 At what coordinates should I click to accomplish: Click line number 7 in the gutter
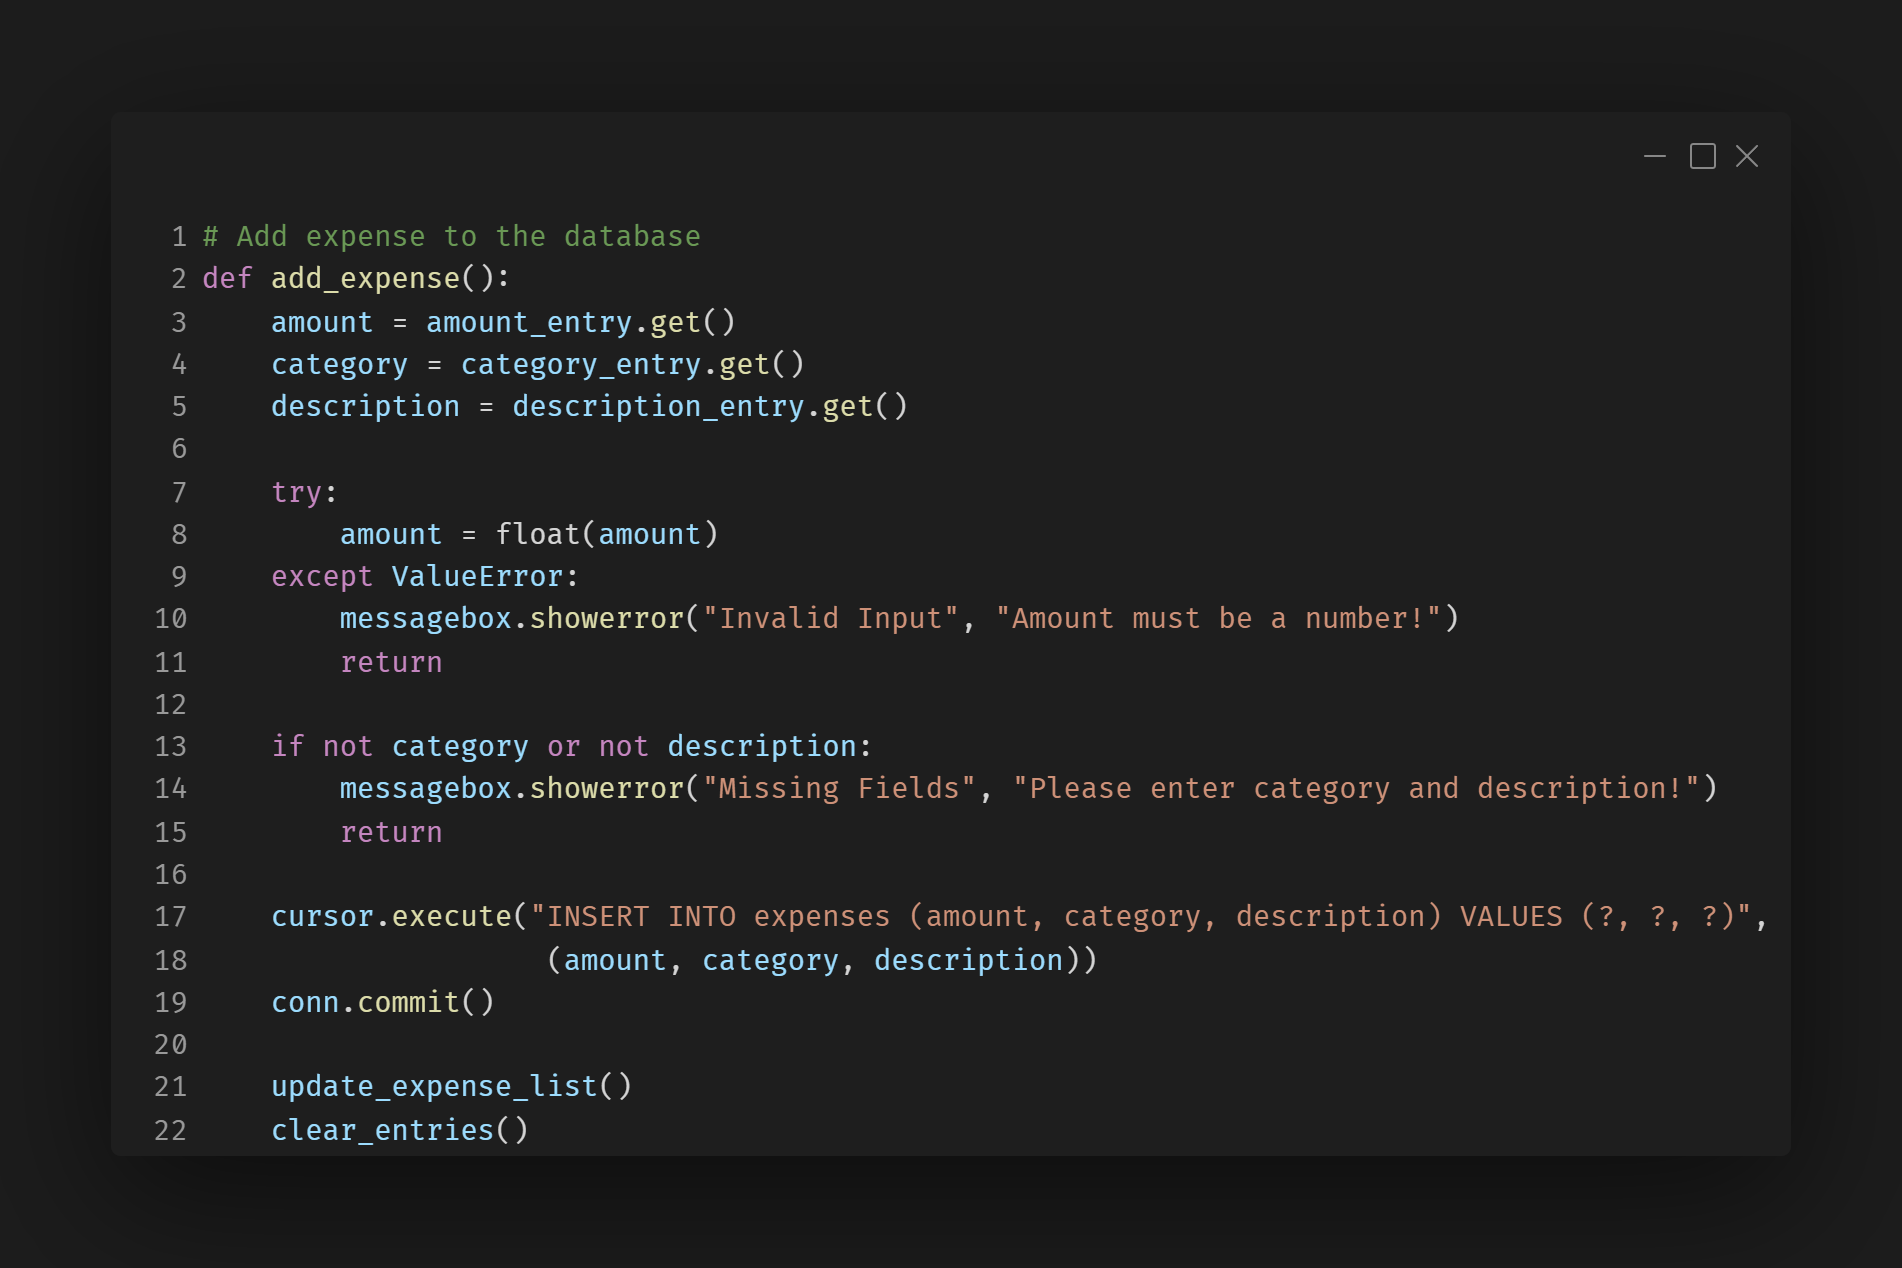179,493
